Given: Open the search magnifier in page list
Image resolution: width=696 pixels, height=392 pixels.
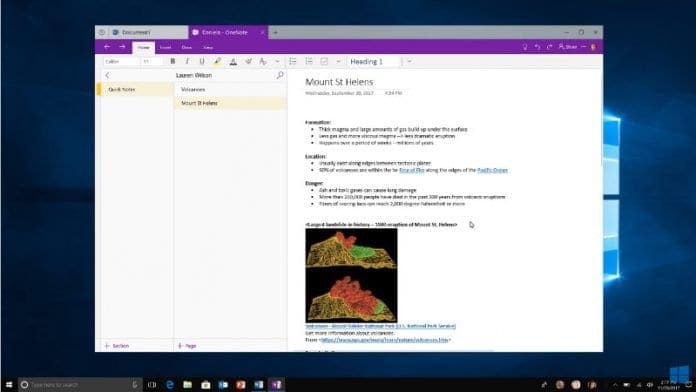Looking at the screenshot, I should point(280,75).
